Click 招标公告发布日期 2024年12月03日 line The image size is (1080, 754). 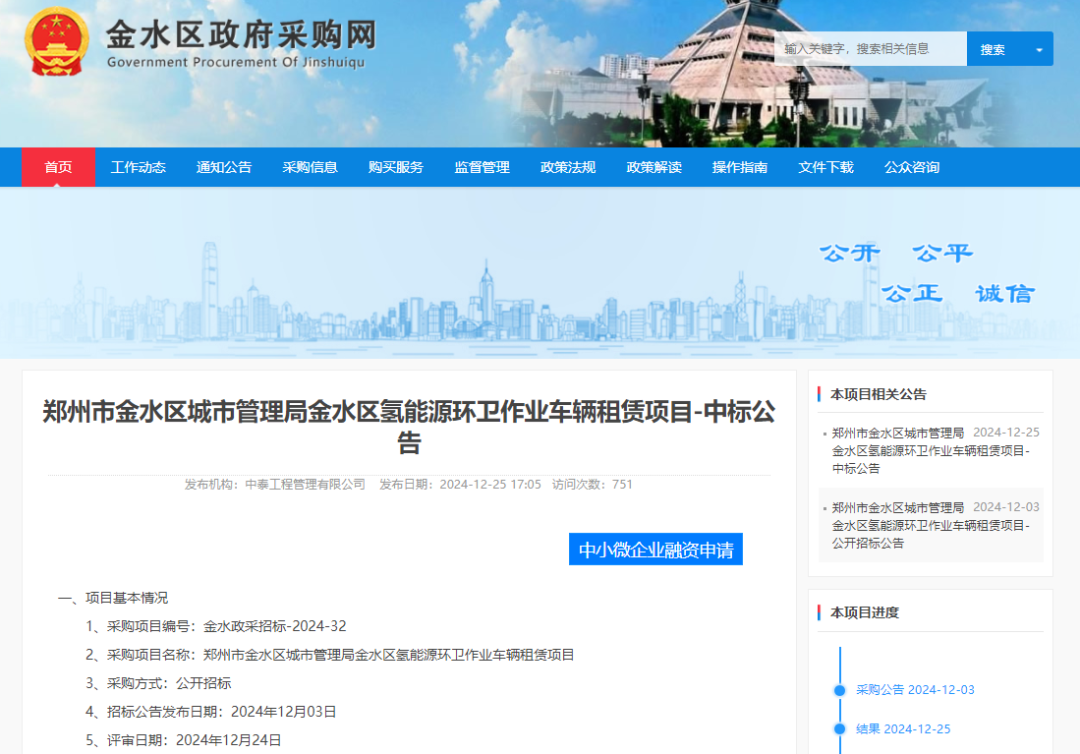pyautogui.click(x=211, y=712)
